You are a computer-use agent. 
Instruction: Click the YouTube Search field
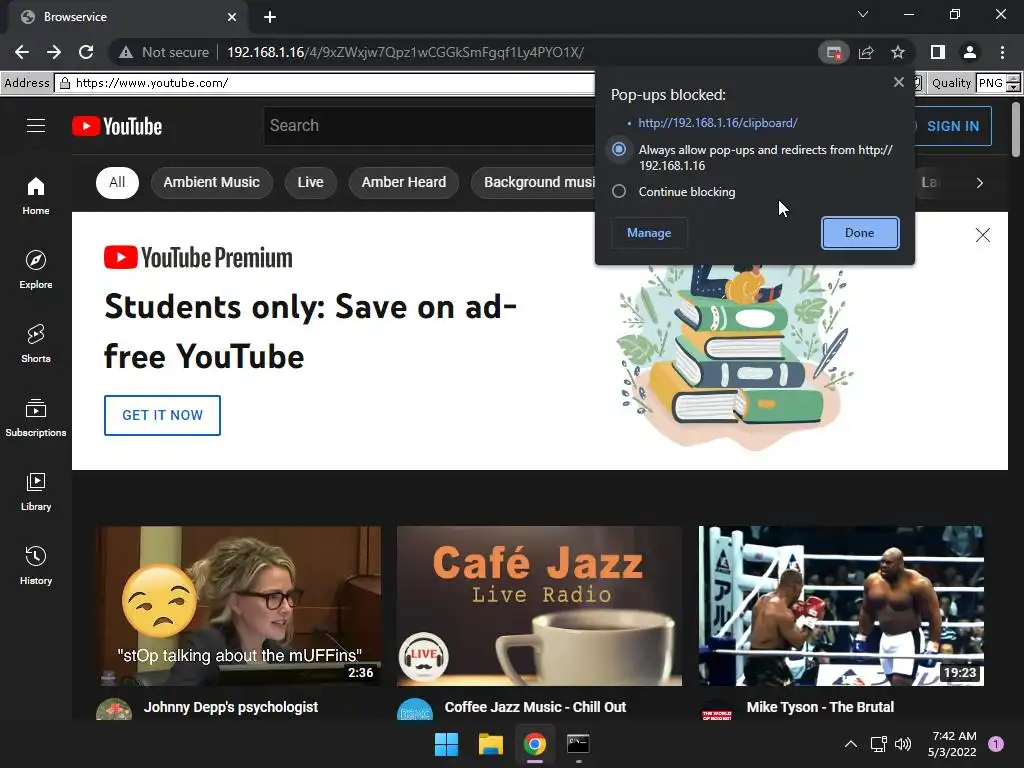coord(430,125)
